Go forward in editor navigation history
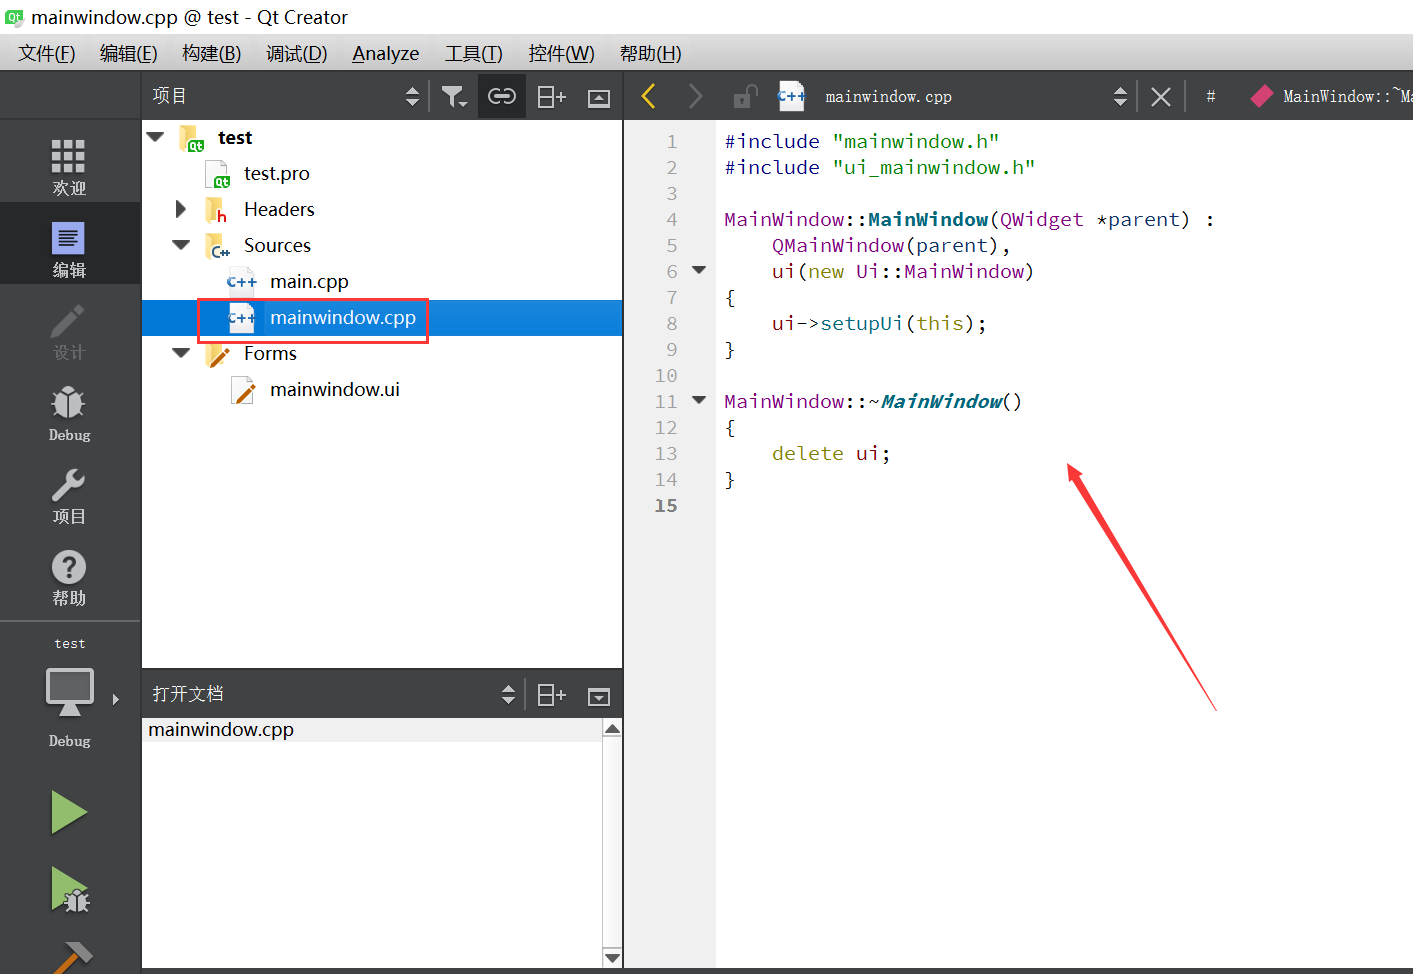Viewport: 1413px width, 974px height. (695, 96)
